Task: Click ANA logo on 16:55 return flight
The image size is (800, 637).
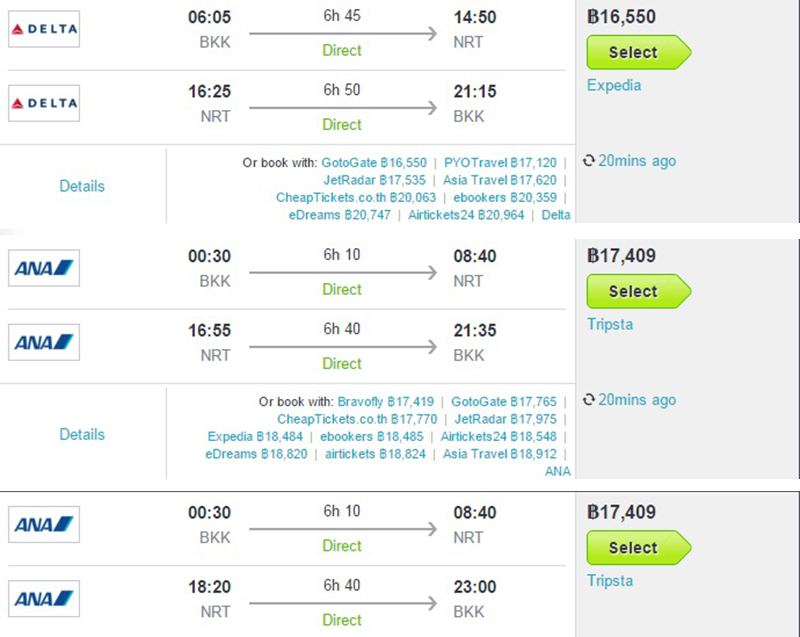Action: click(x=44, y=342)
